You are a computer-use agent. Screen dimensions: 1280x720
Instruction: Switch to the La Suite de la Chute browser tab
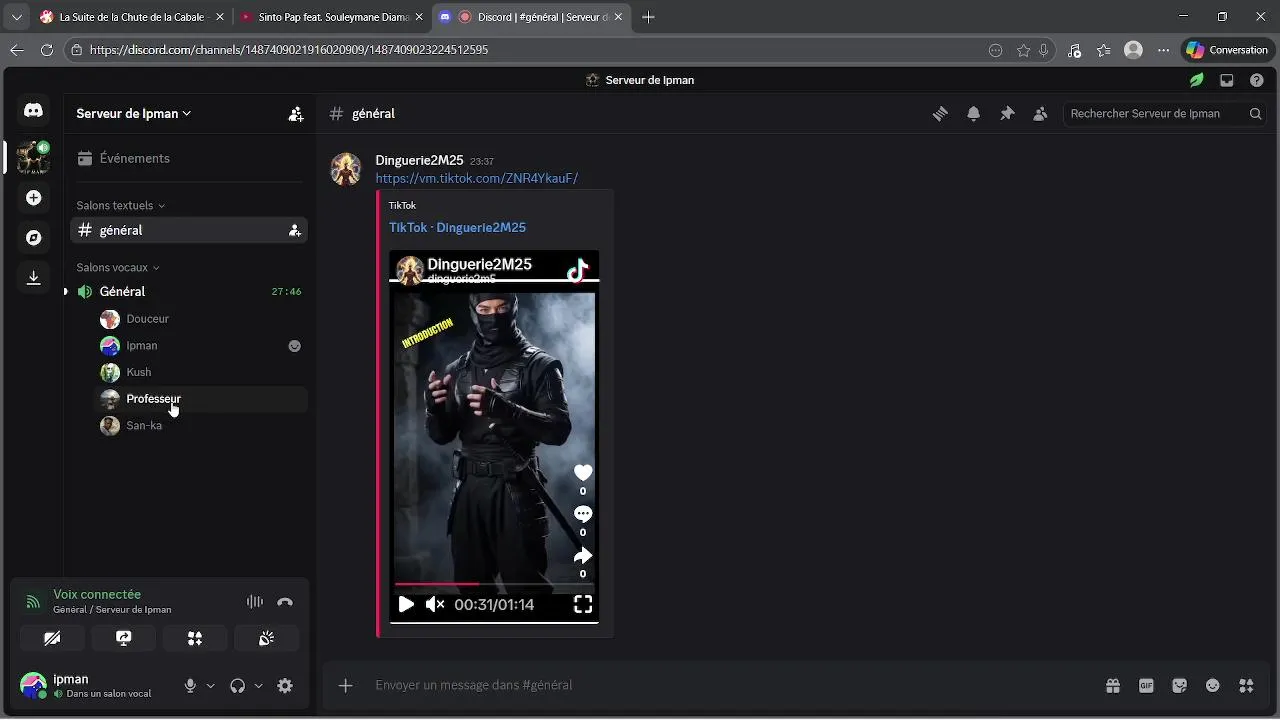pyautogui.click(x=132, y=17)
